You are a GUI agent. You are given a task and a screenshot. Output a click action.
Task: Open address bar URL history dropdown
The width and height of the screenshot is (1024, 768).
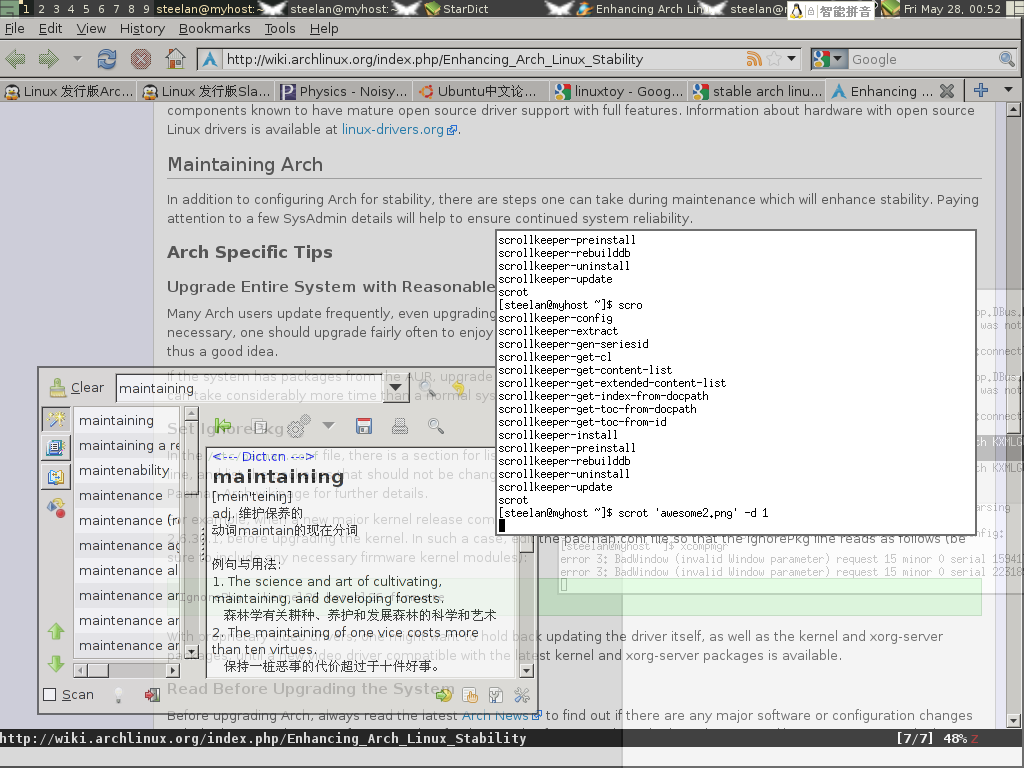click(792, 59)
